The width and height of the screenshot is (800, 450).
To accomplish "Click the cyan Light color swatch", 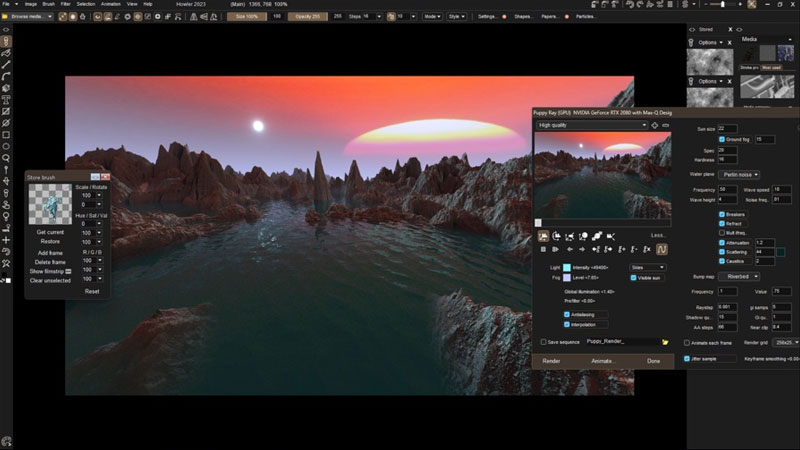I will pyautogui.click(x=567, y=268).
